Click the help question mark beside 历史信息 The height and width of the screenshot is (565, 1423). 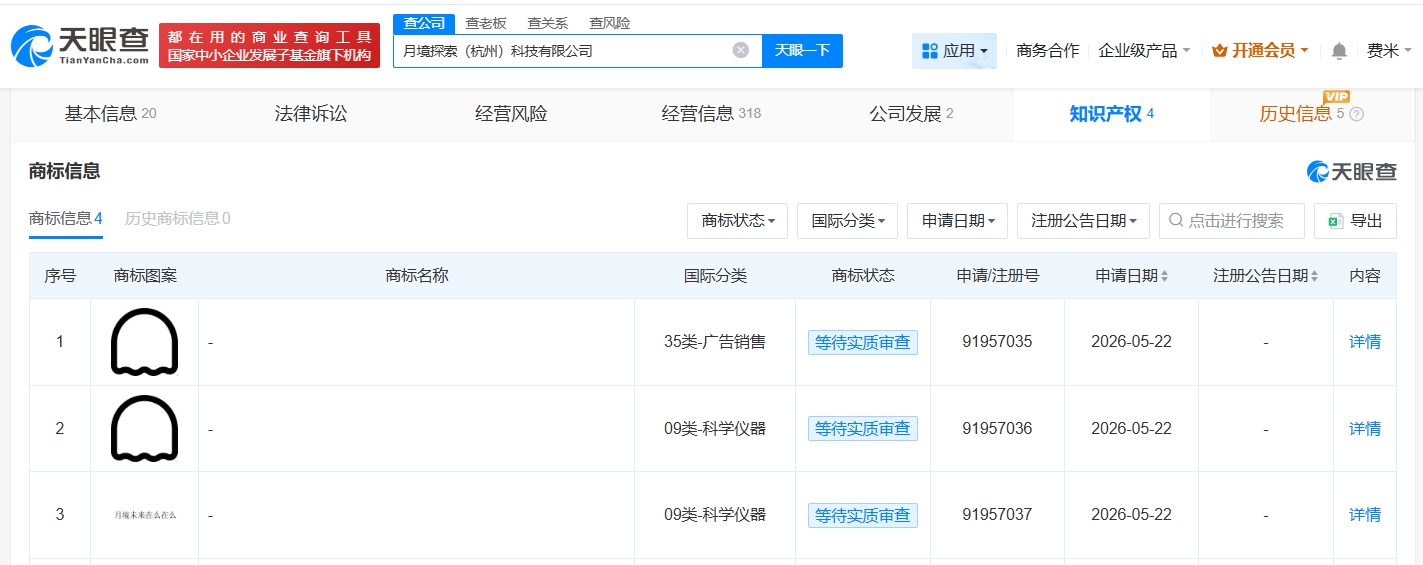coord(1357,114)
